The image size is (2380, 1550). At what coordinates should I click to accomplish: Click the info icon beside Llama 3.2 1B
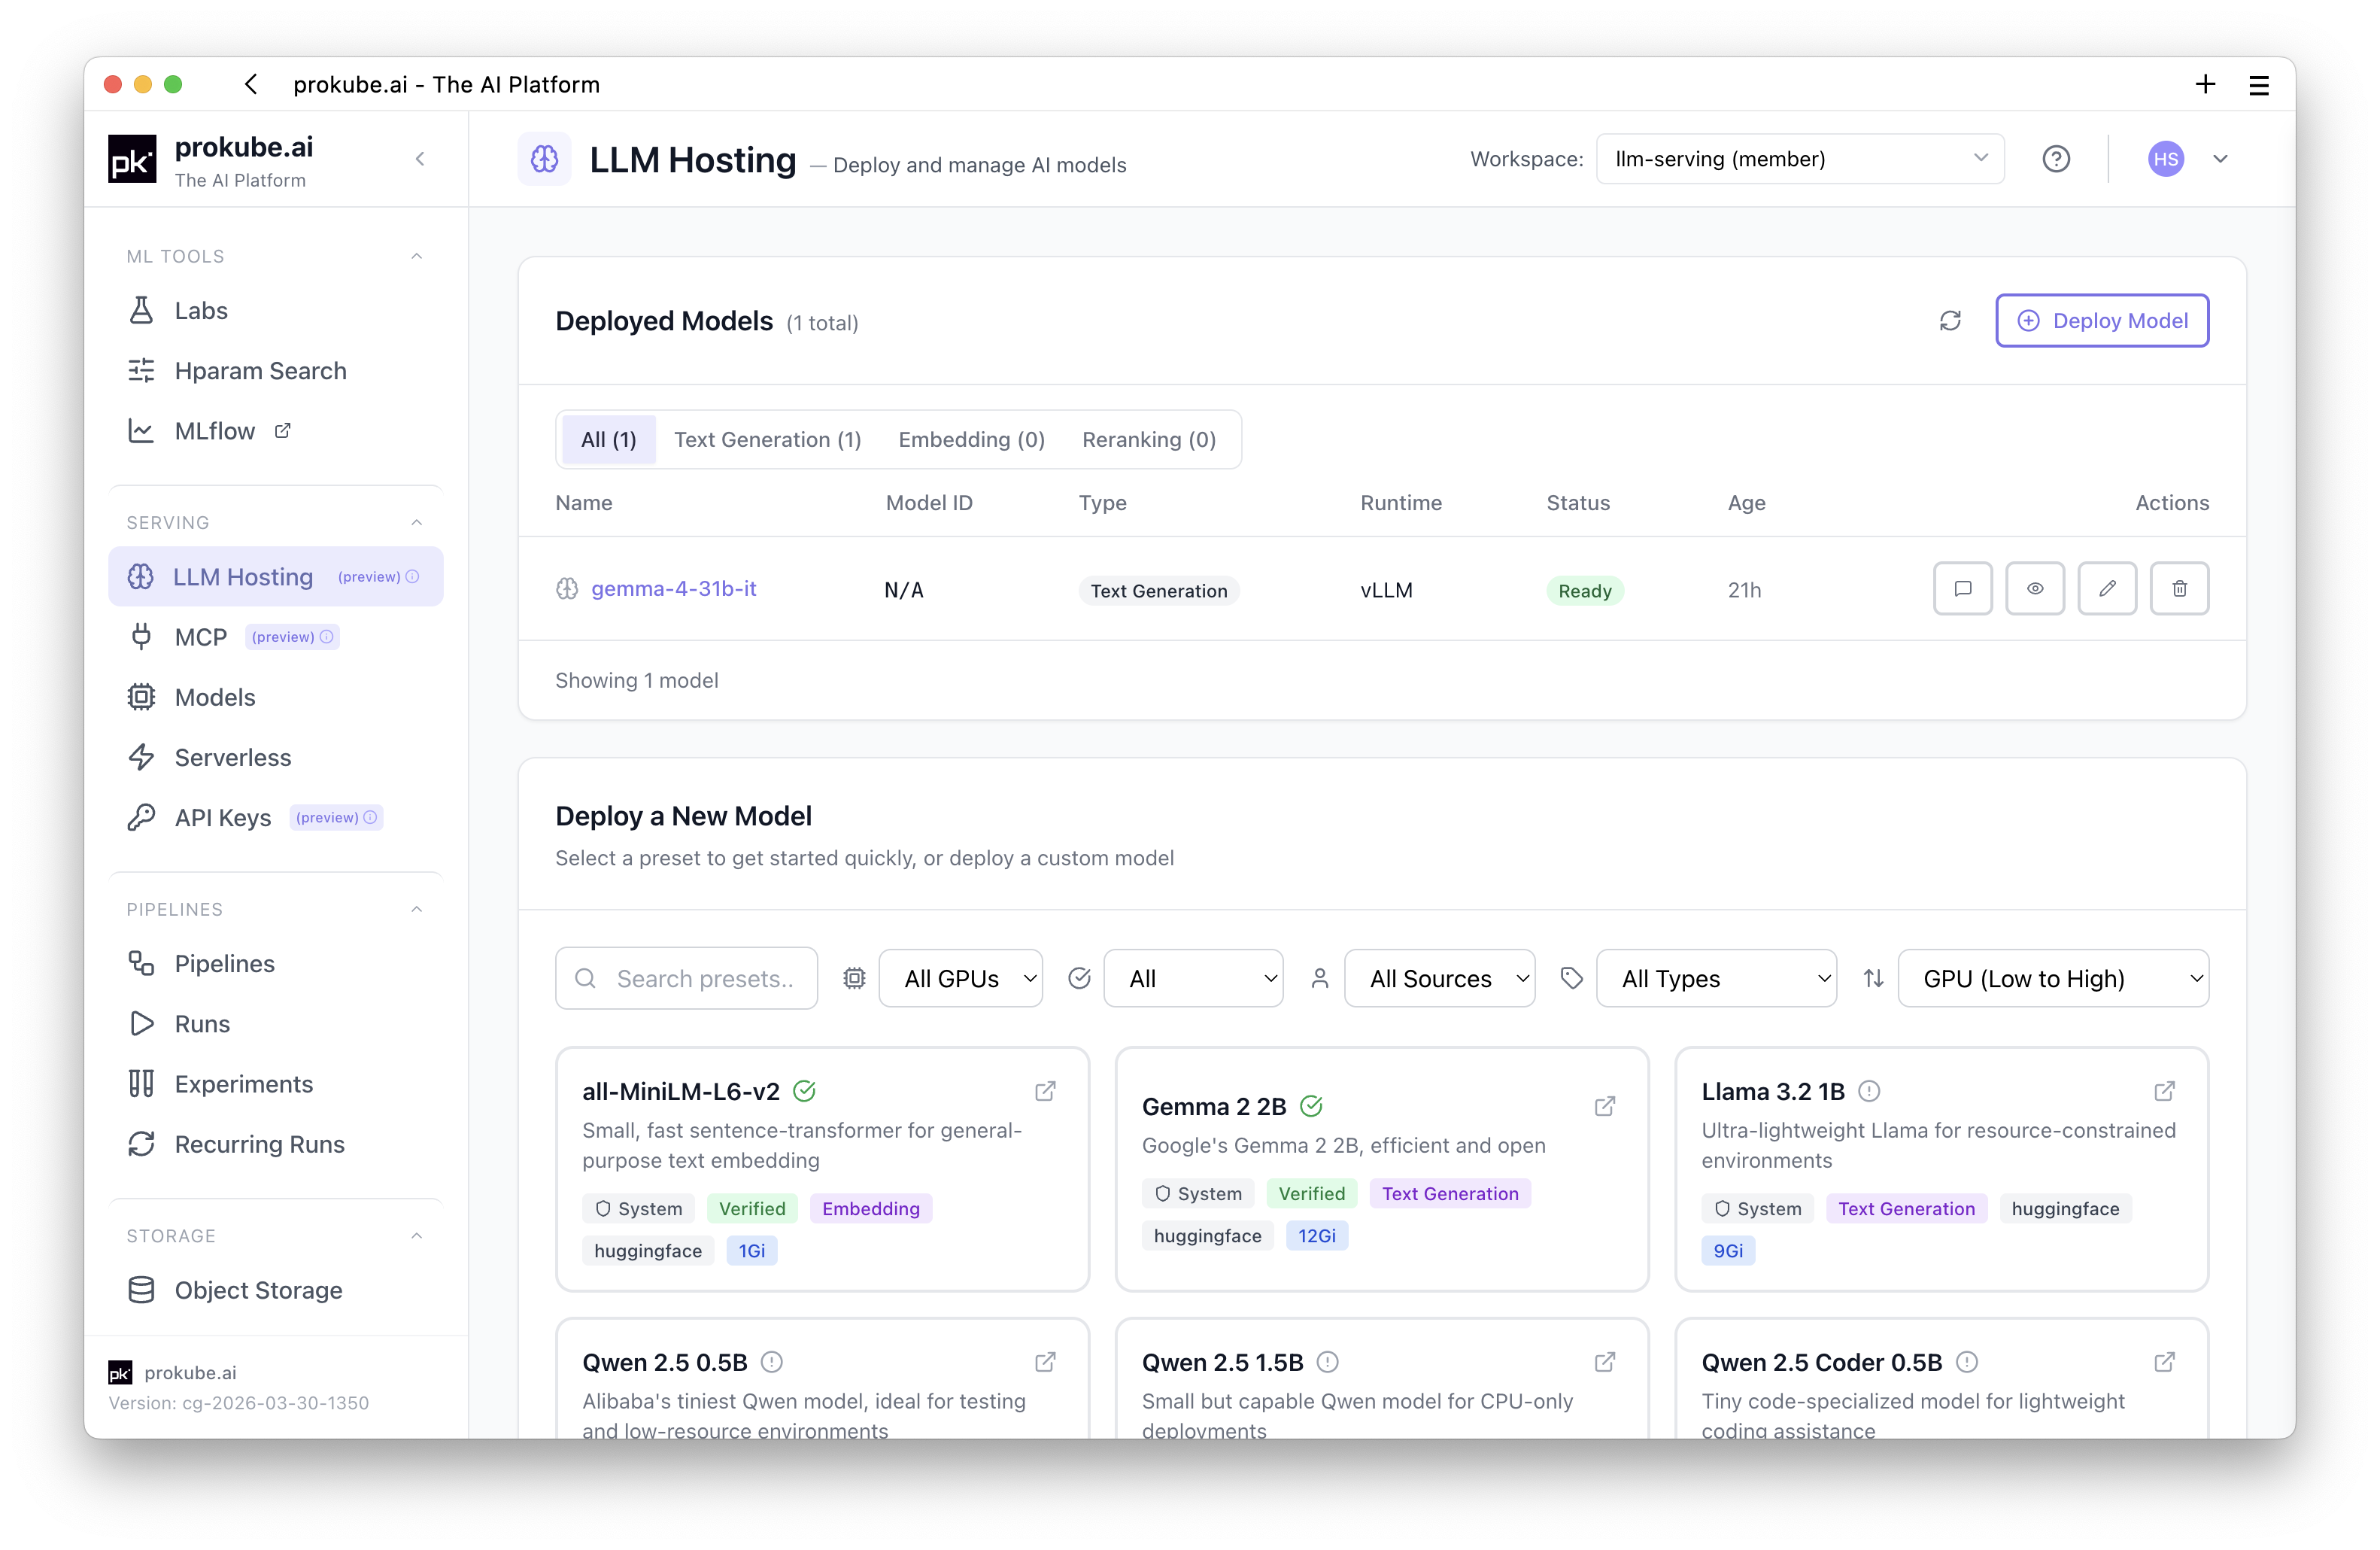click(1868, 1091)
